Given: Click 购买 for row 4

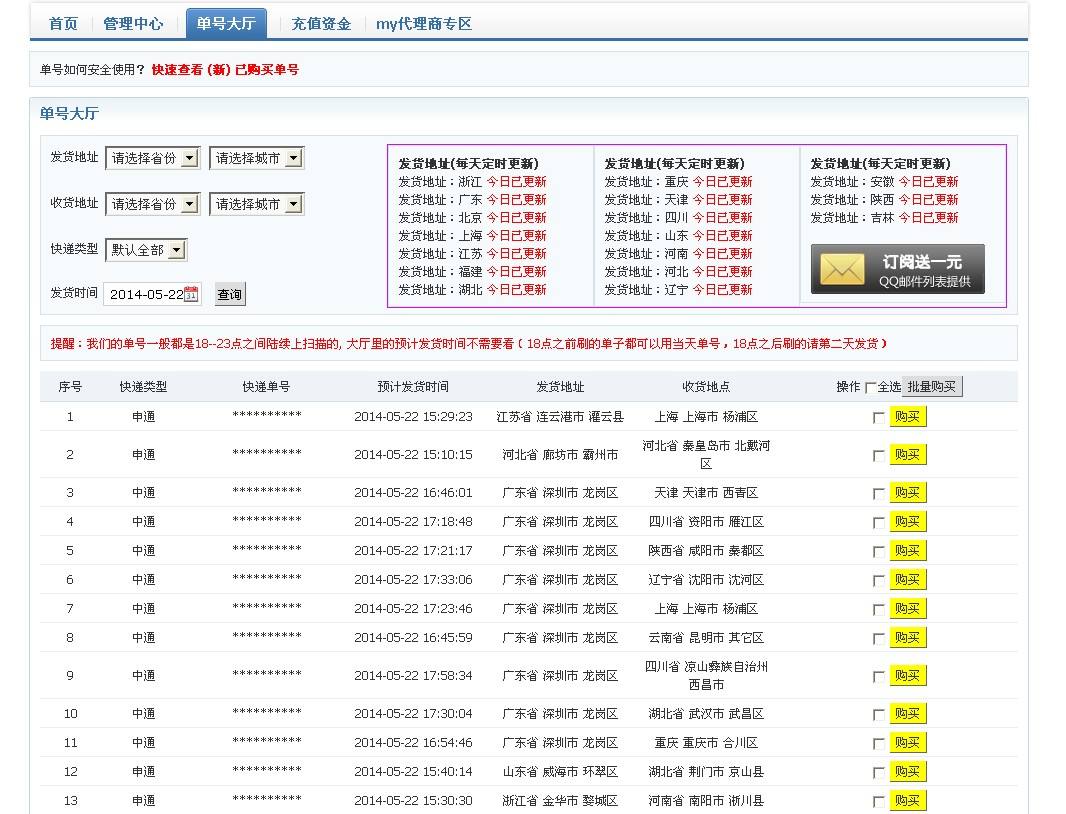Looking at the screenshot, I should tap(908, 522).
